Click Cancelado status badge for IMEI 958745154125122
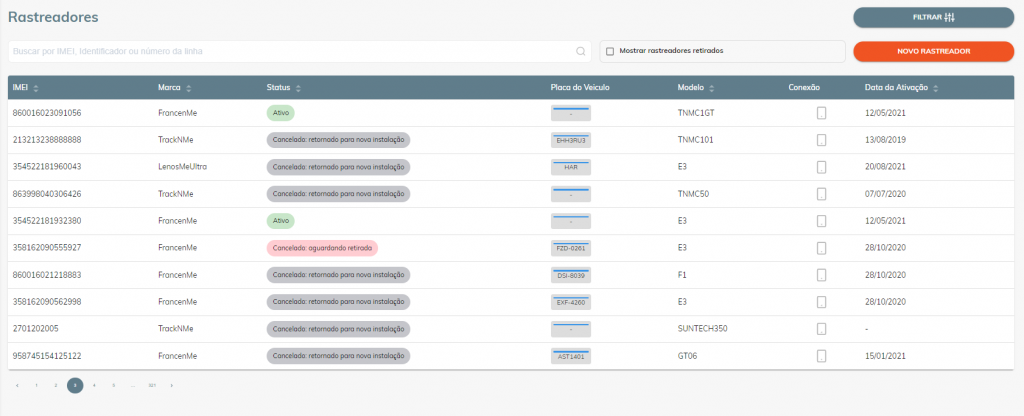1024x416 pixels. click(x=338, y=357)
